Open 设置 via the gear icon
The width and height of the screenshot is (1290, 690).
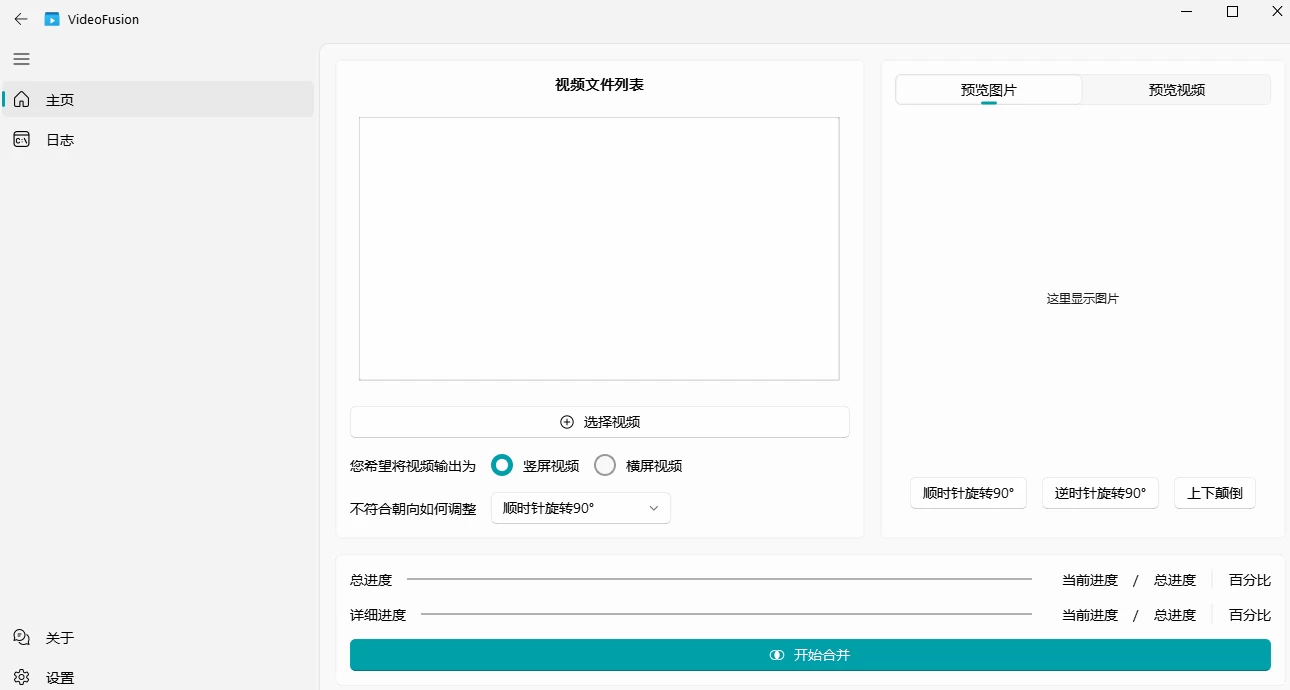[x=22, y=677]
